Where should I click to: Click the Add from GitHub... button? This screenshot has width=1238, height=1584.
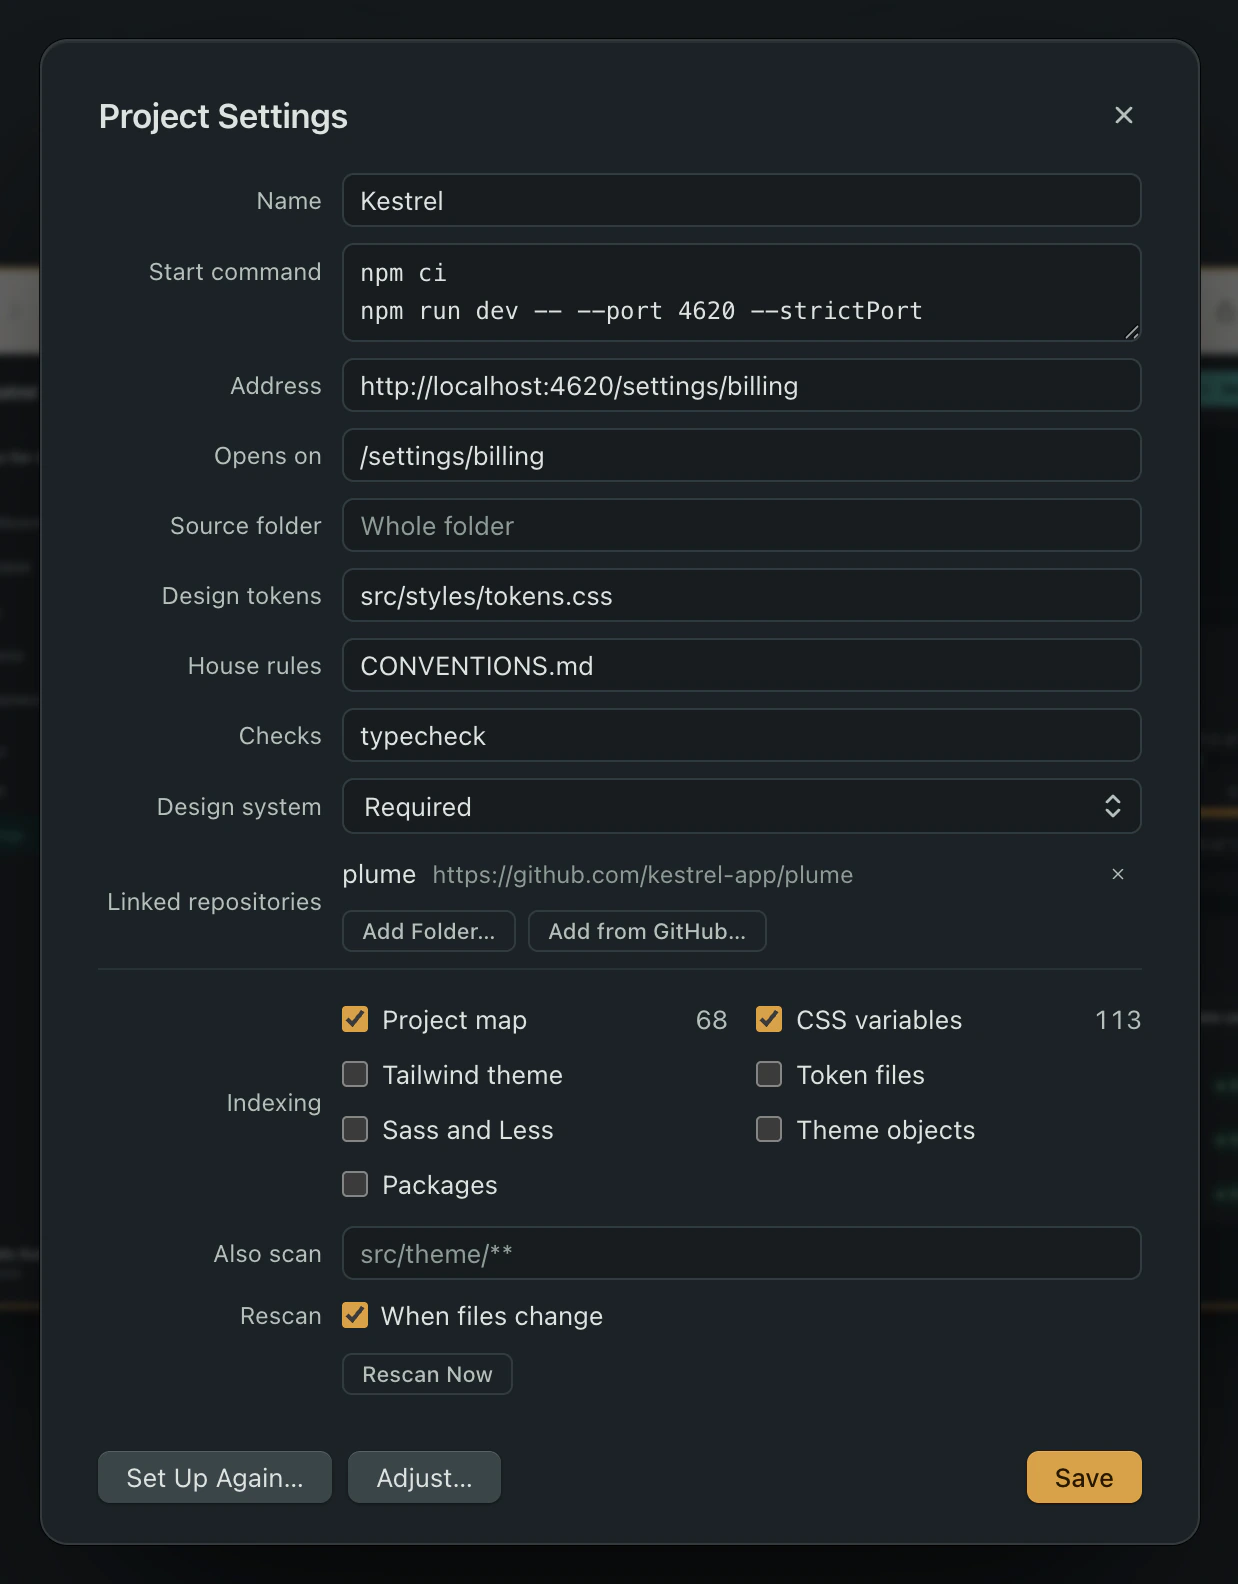(x=647, y=931)
